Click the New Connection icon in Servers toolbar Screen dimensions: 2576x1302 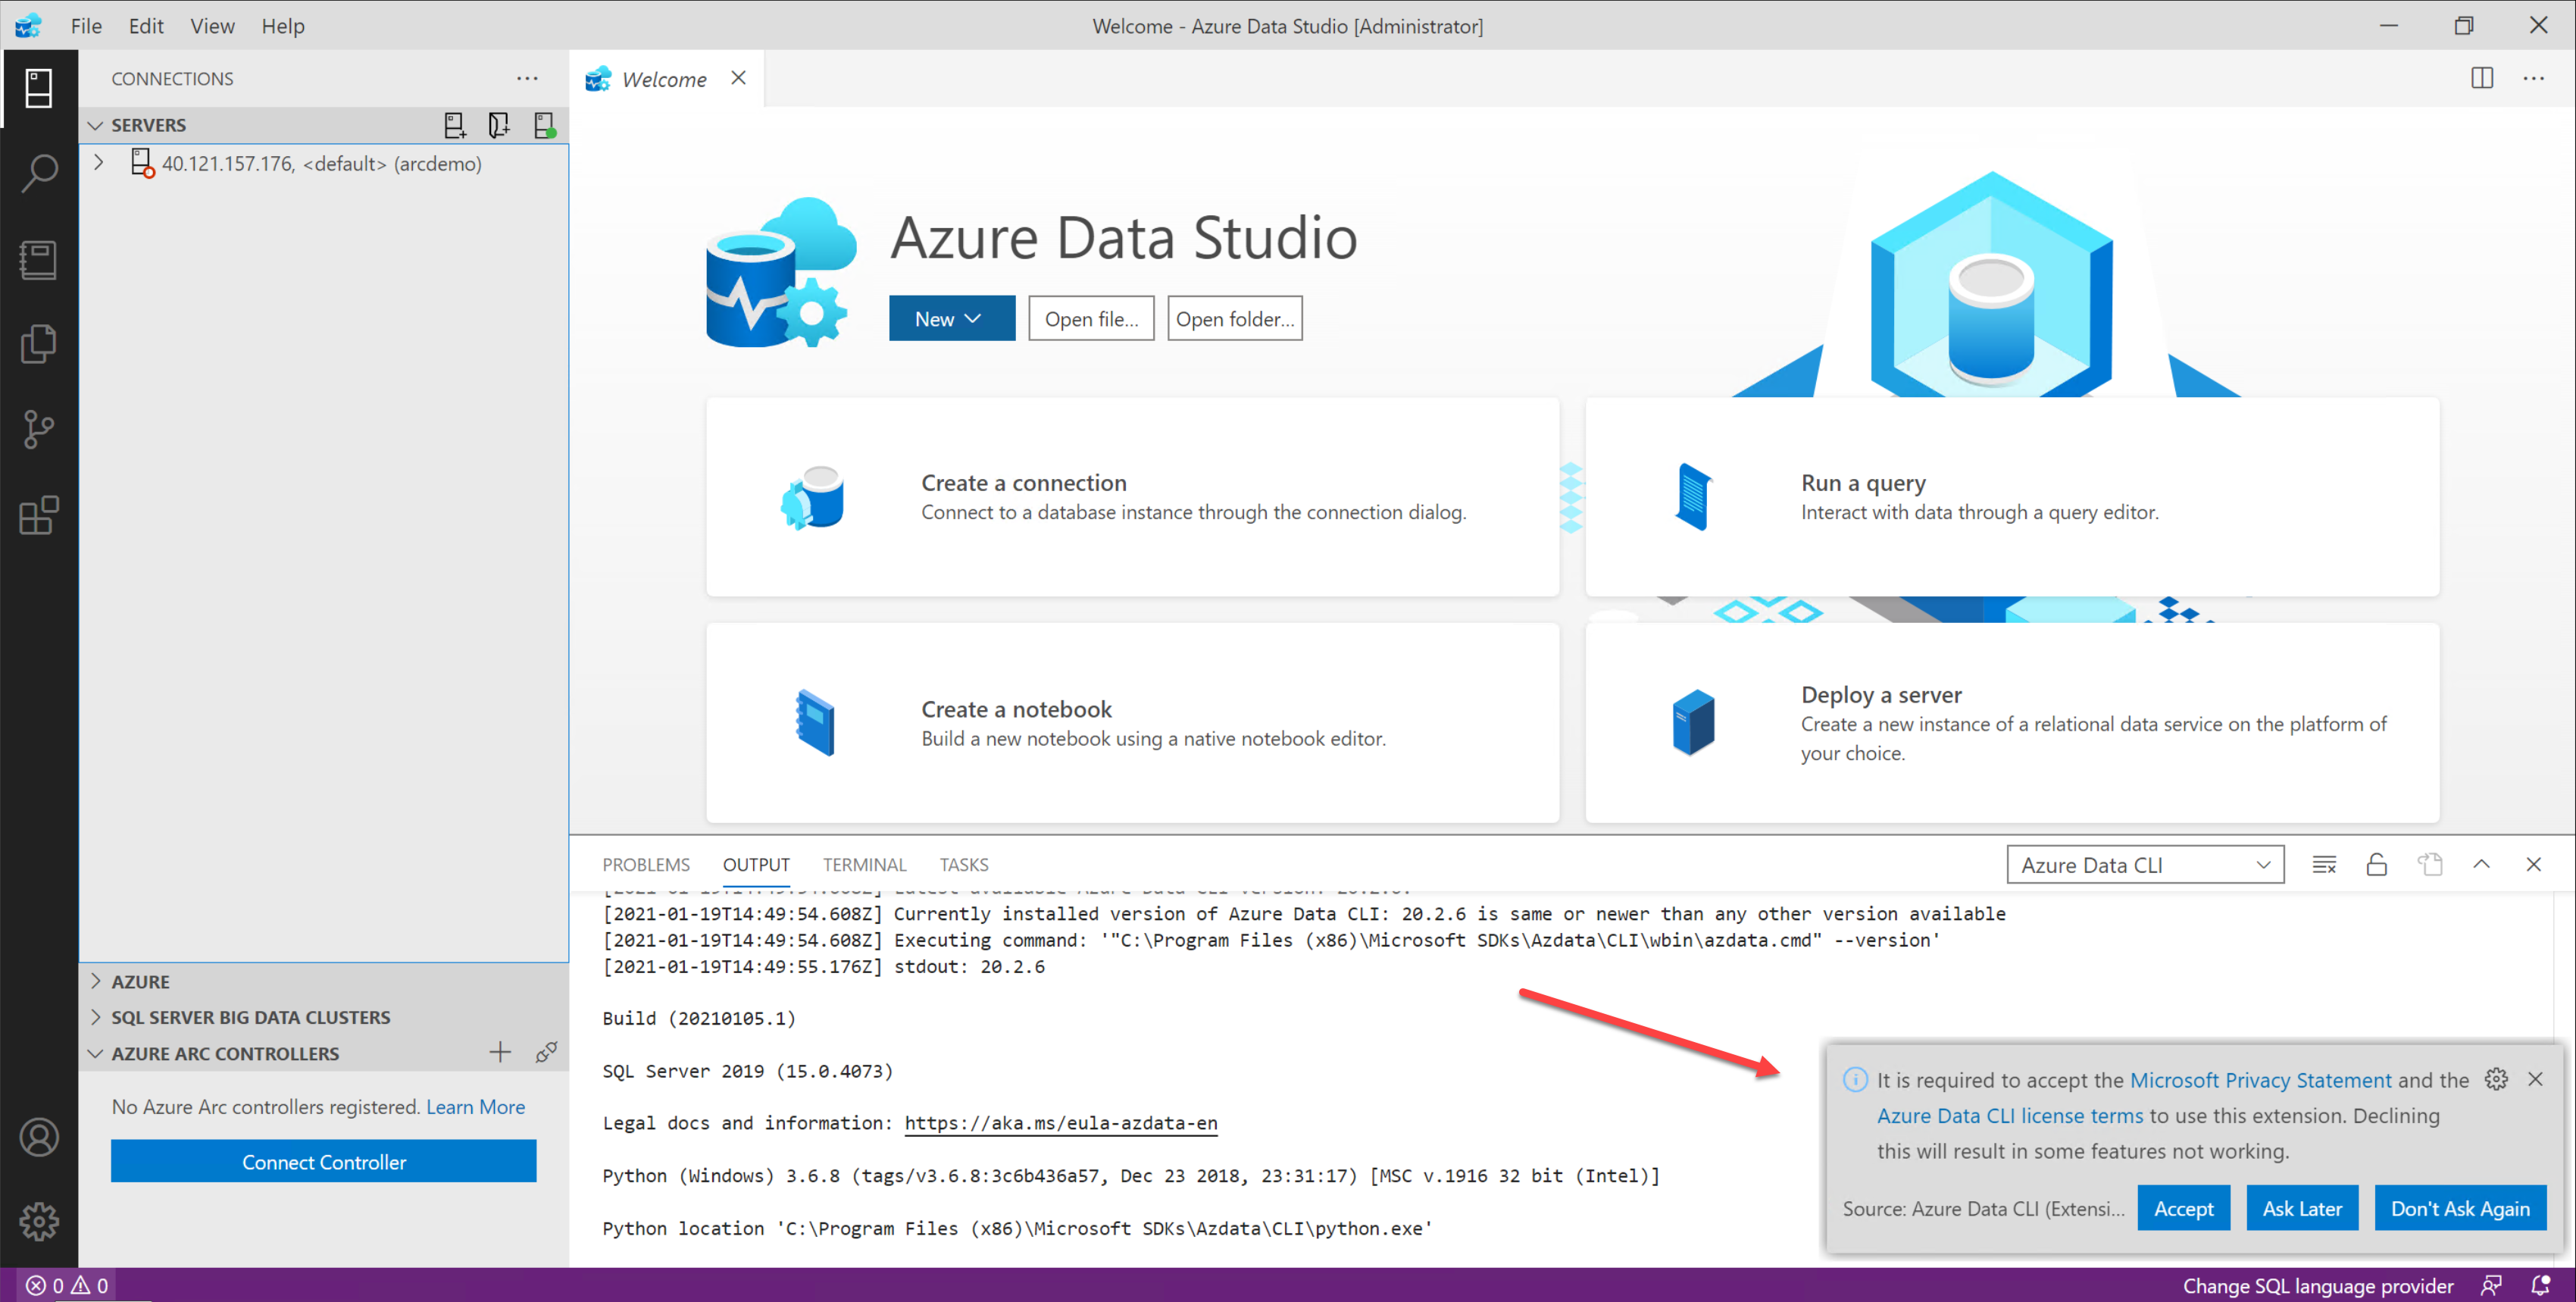pyautogui.click(x=455, y=124)
